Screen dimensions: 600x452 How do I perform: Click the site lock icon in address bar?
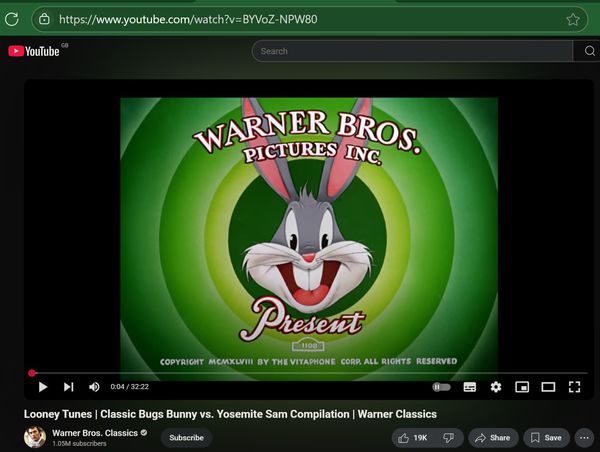point(44,19)
